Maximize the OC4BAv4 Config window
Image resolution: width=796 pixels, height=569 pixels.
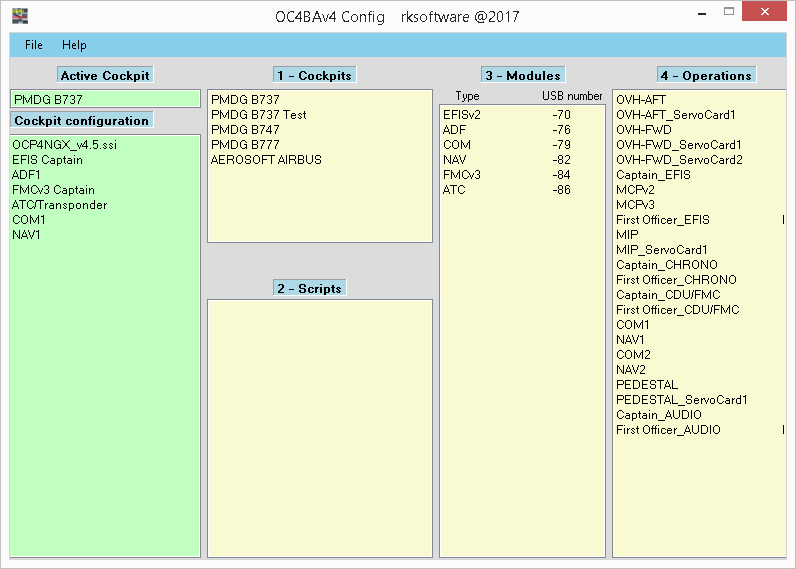tap(729, 11)
